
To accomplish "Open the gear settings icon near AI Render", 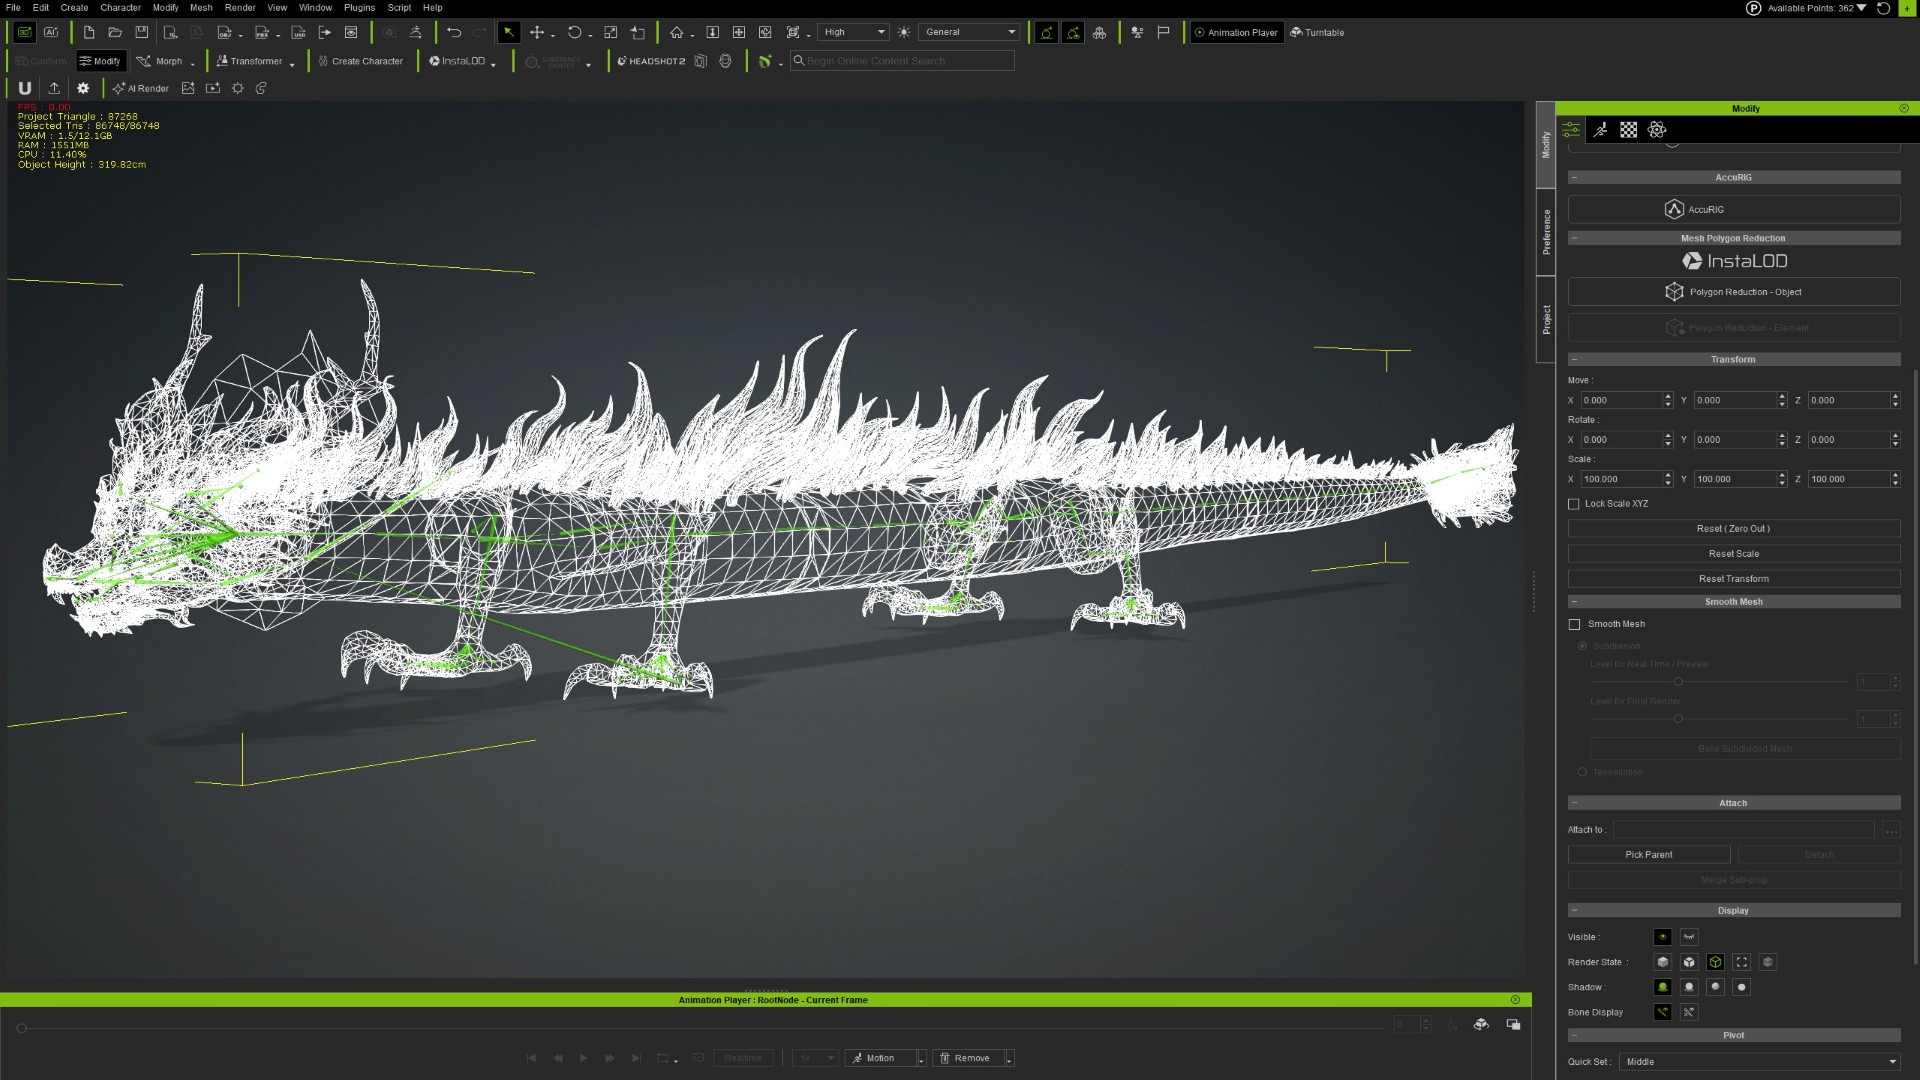I will tap(83, 88).
